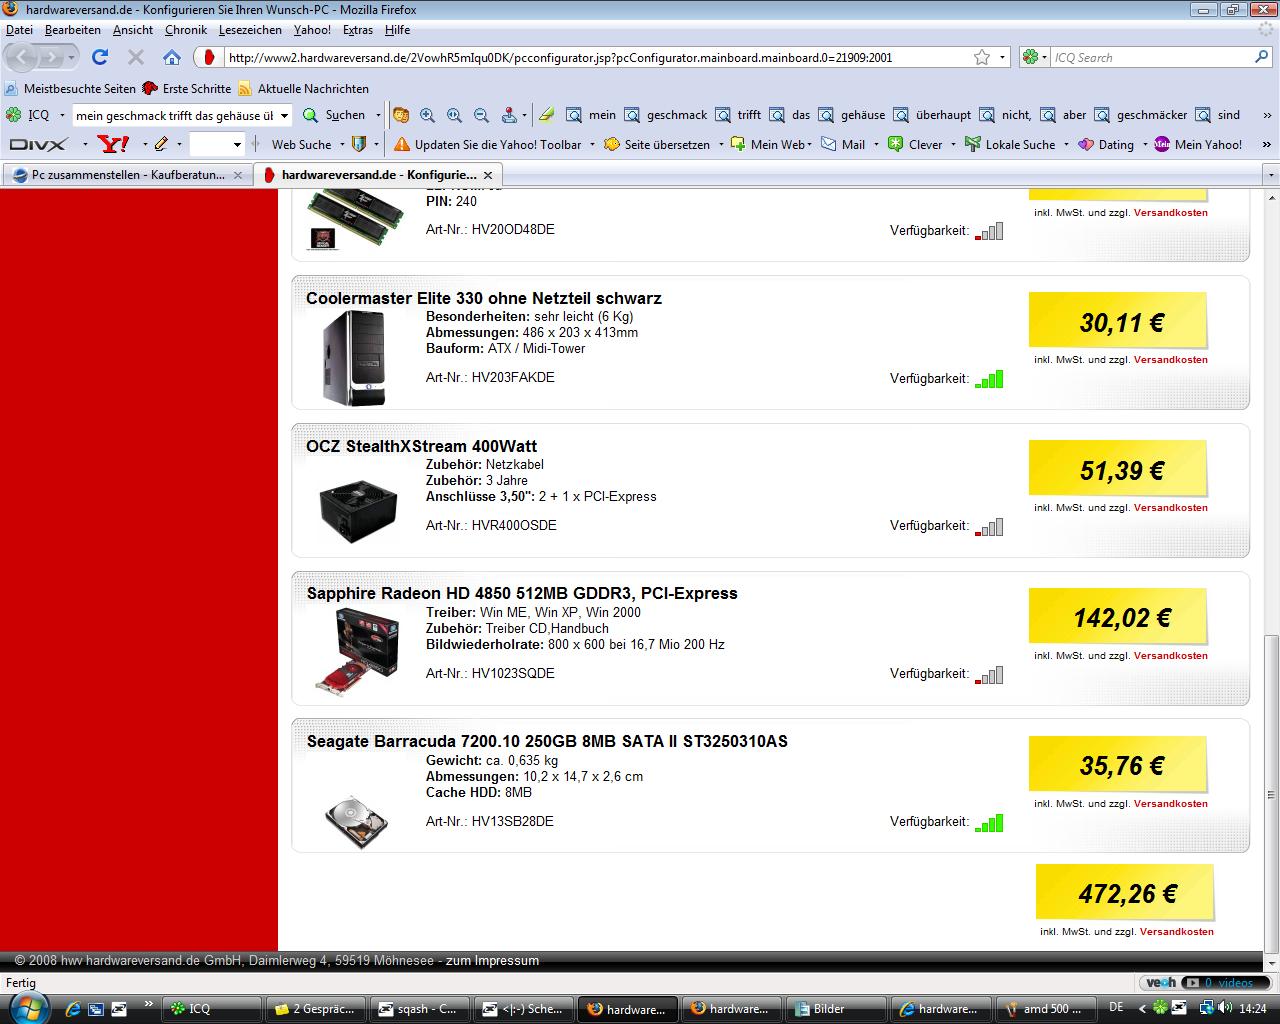Open Aktuelle Nachrichten feed bookmark

tap(303, 88)
